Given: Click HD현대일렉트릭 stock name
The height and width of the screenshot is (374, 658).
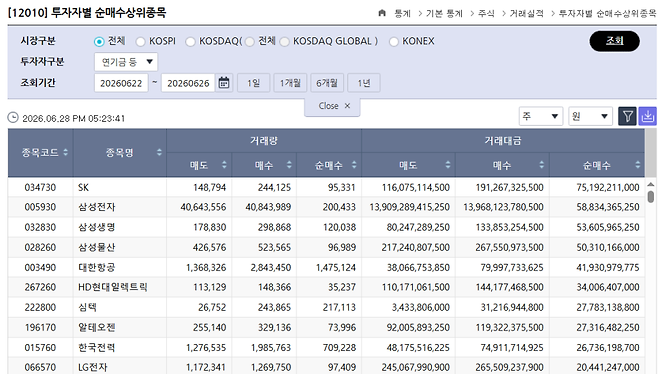Looking at the screenshot, I should [x=112, y=287].
